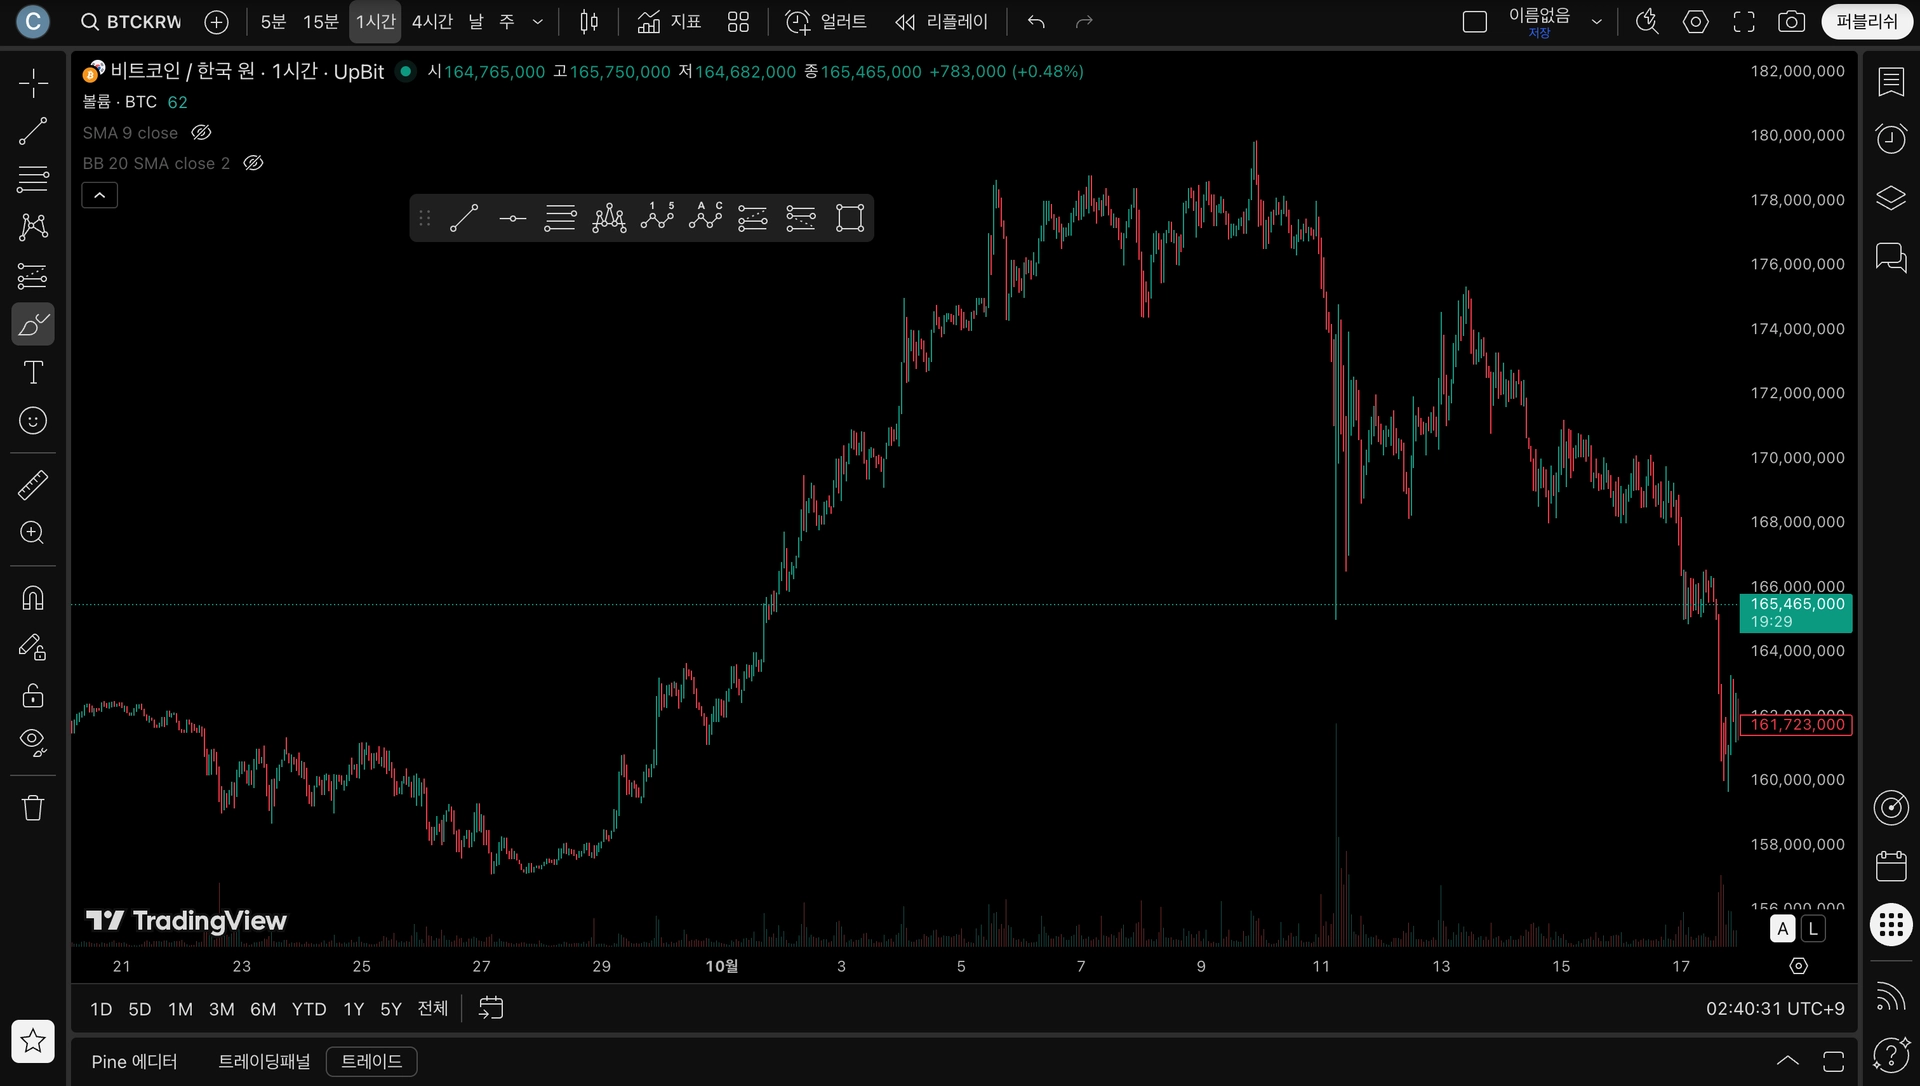Click the trash icon to remove drawings
Image resolution: width=1920 pixels, height=1086 pixels.
pos(33,808)
